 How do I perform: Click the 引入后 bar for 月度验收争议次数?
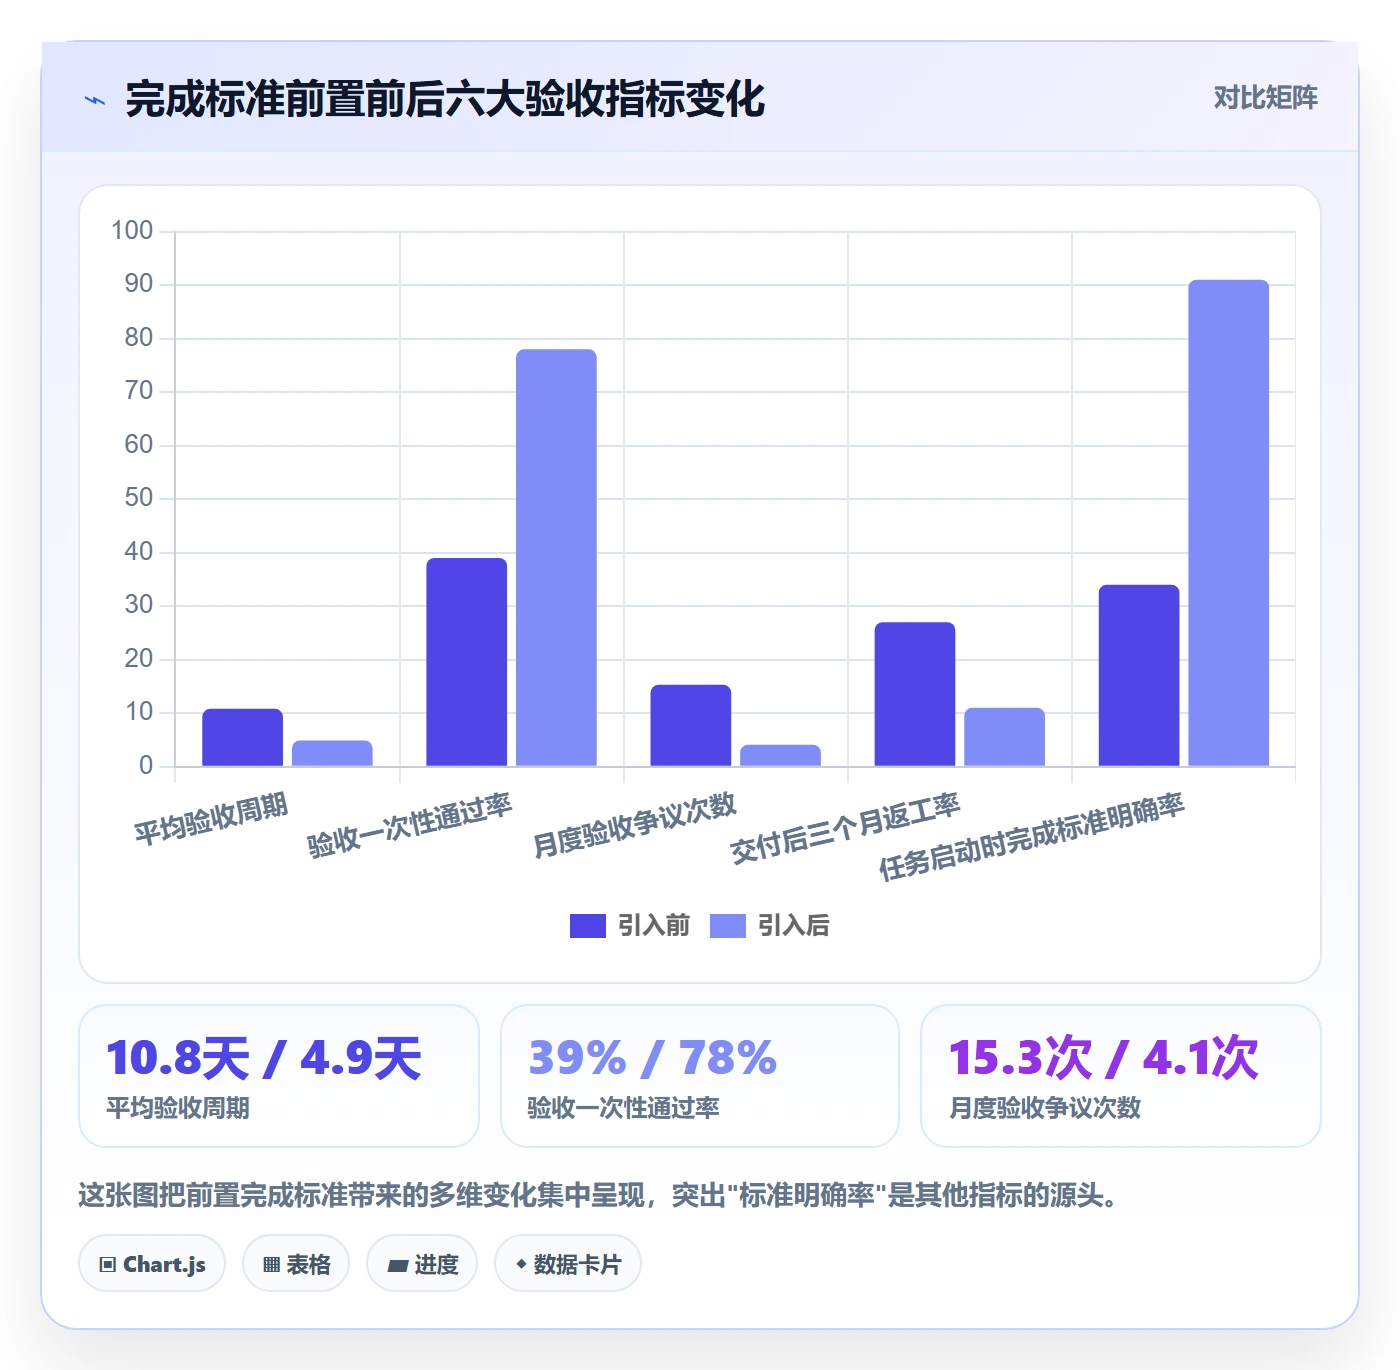780,756
